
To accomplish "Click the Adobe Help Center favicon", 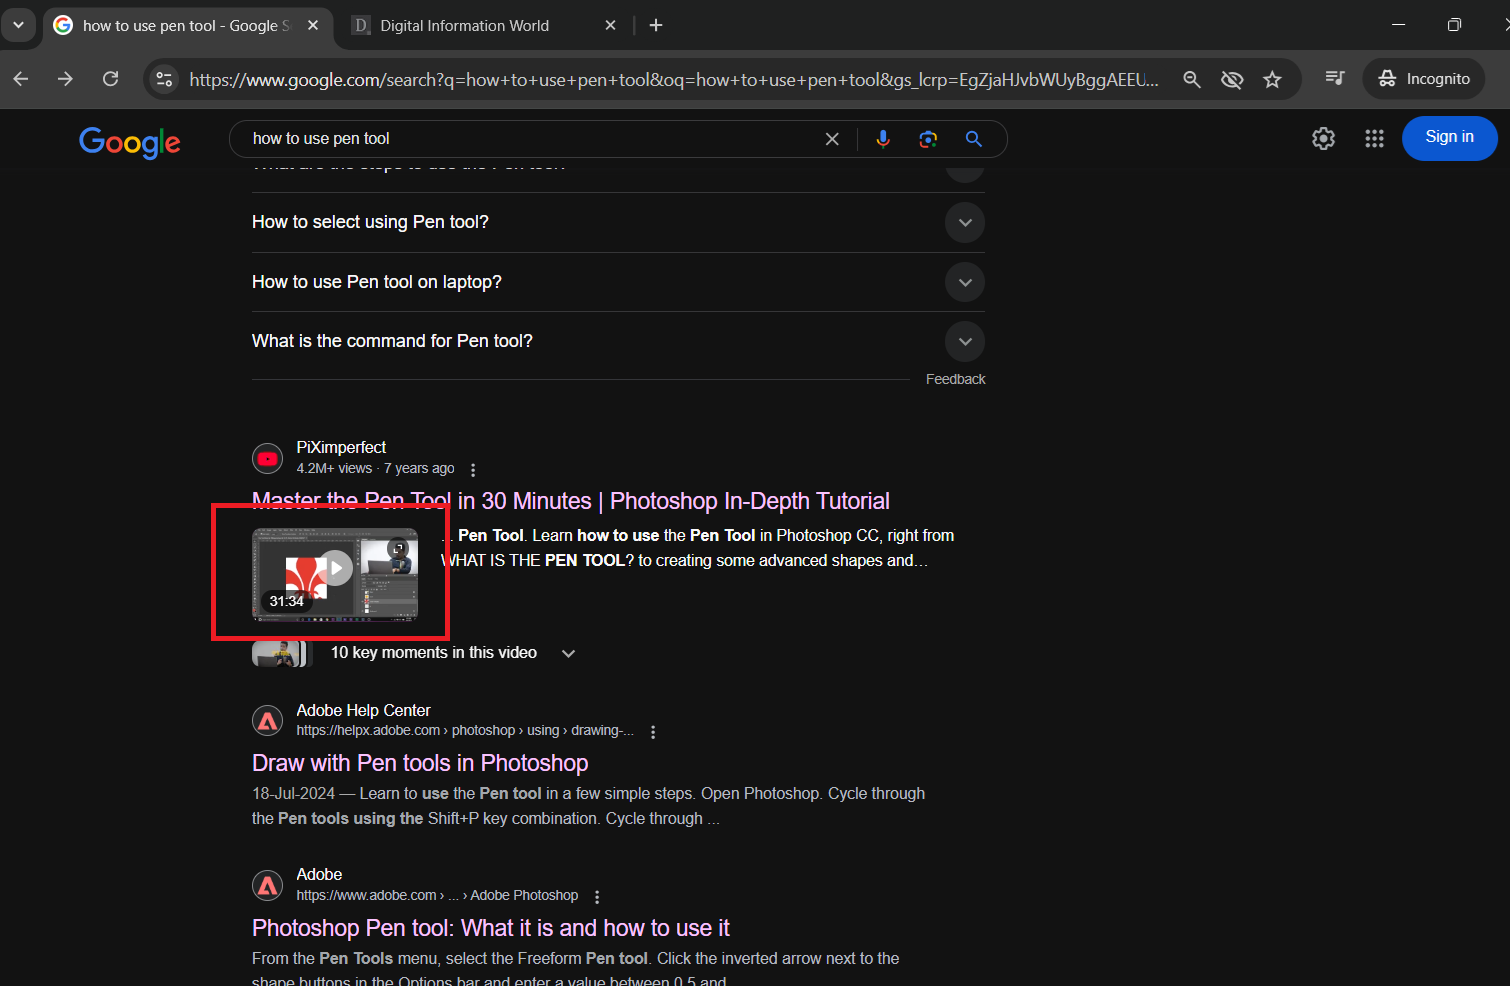I will (267, 721).
